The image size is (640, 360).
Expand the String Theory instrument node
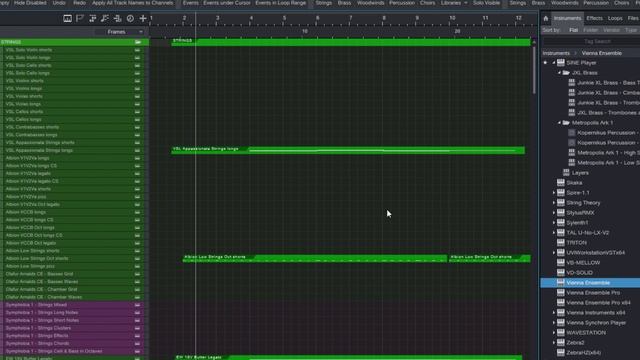pyautogui.click(x=554, y=203)
